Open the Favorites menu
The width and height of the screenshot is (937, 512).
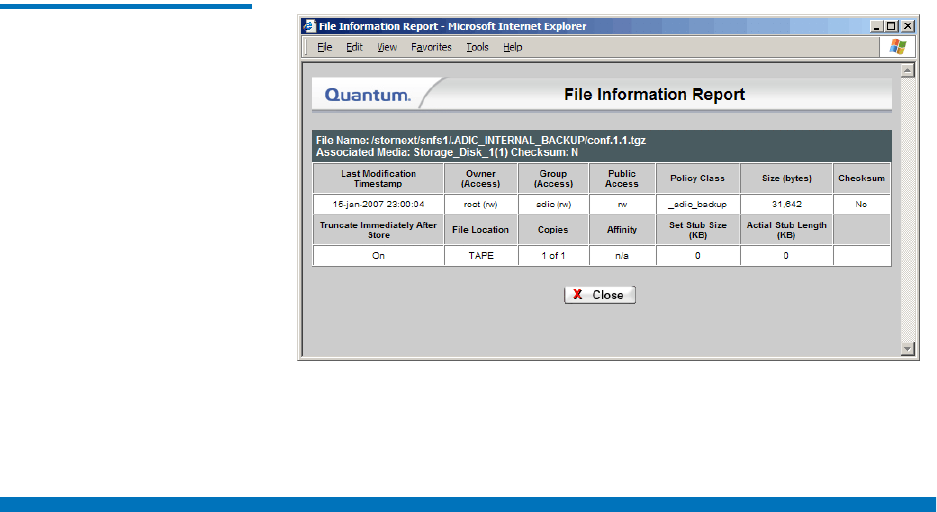[x=431, y=47]
